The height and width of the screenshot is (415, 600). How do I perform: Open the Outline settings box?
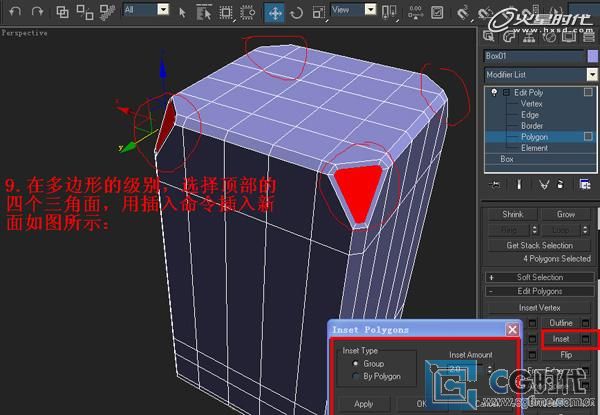tap(586, 324)
